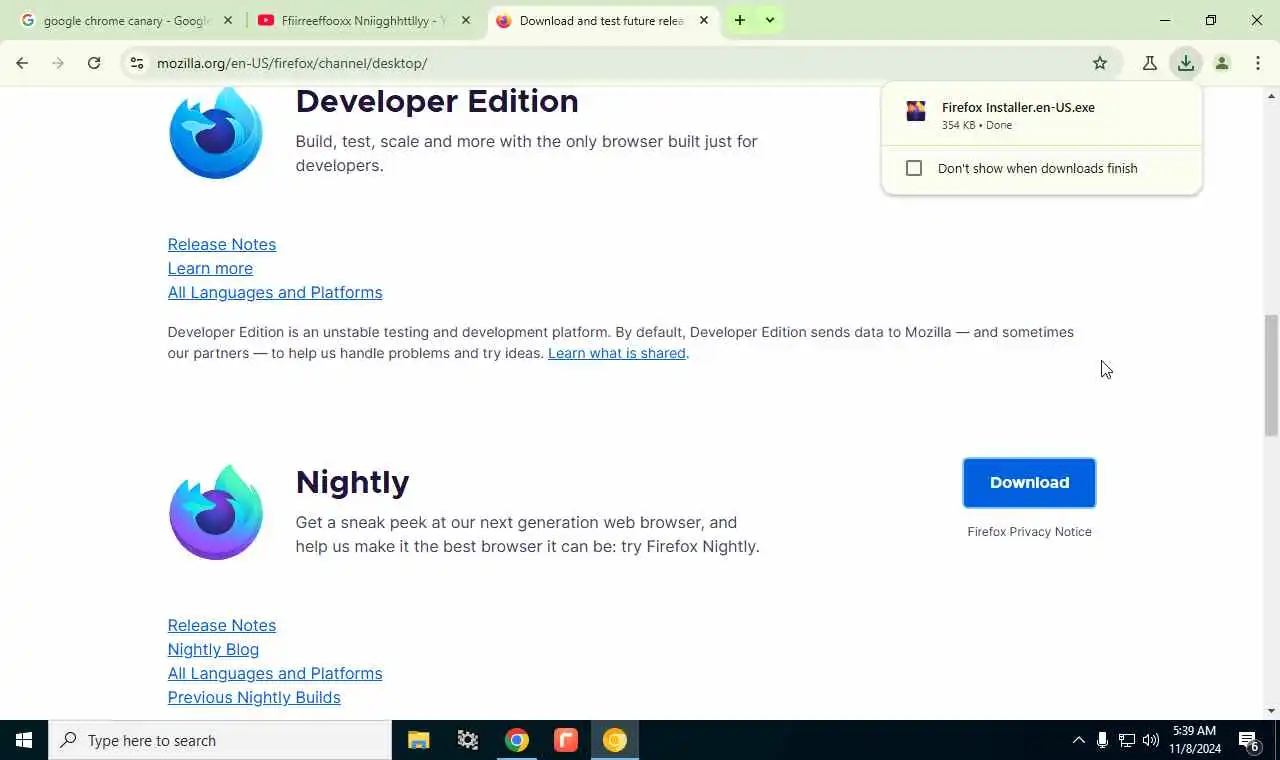Open network status tray icon
Image resolution: width=1280 pixels, height=760 pixels.
1127,740
